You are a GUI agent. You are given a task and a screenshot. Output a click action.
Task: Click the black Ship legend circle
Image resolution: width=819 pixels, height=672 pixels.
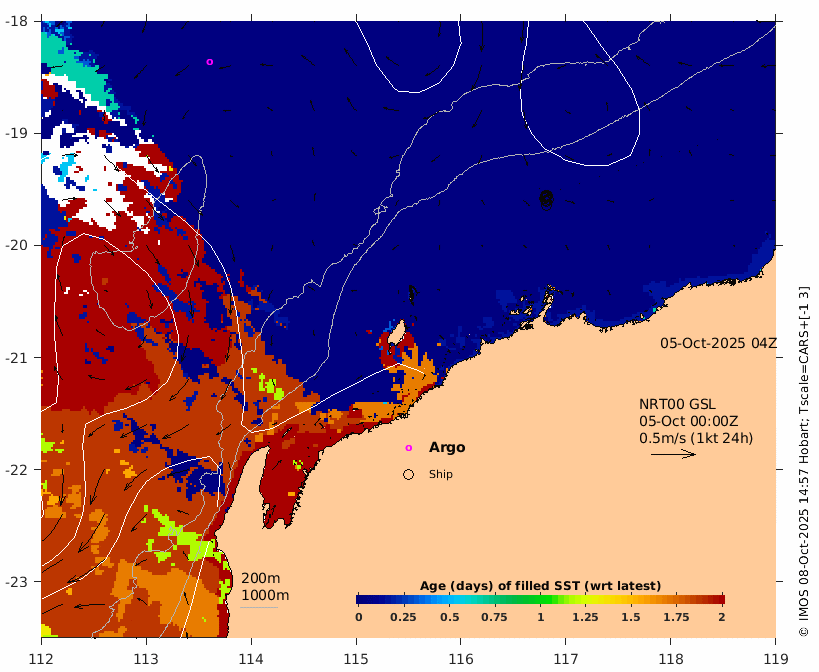pos(408,474)
